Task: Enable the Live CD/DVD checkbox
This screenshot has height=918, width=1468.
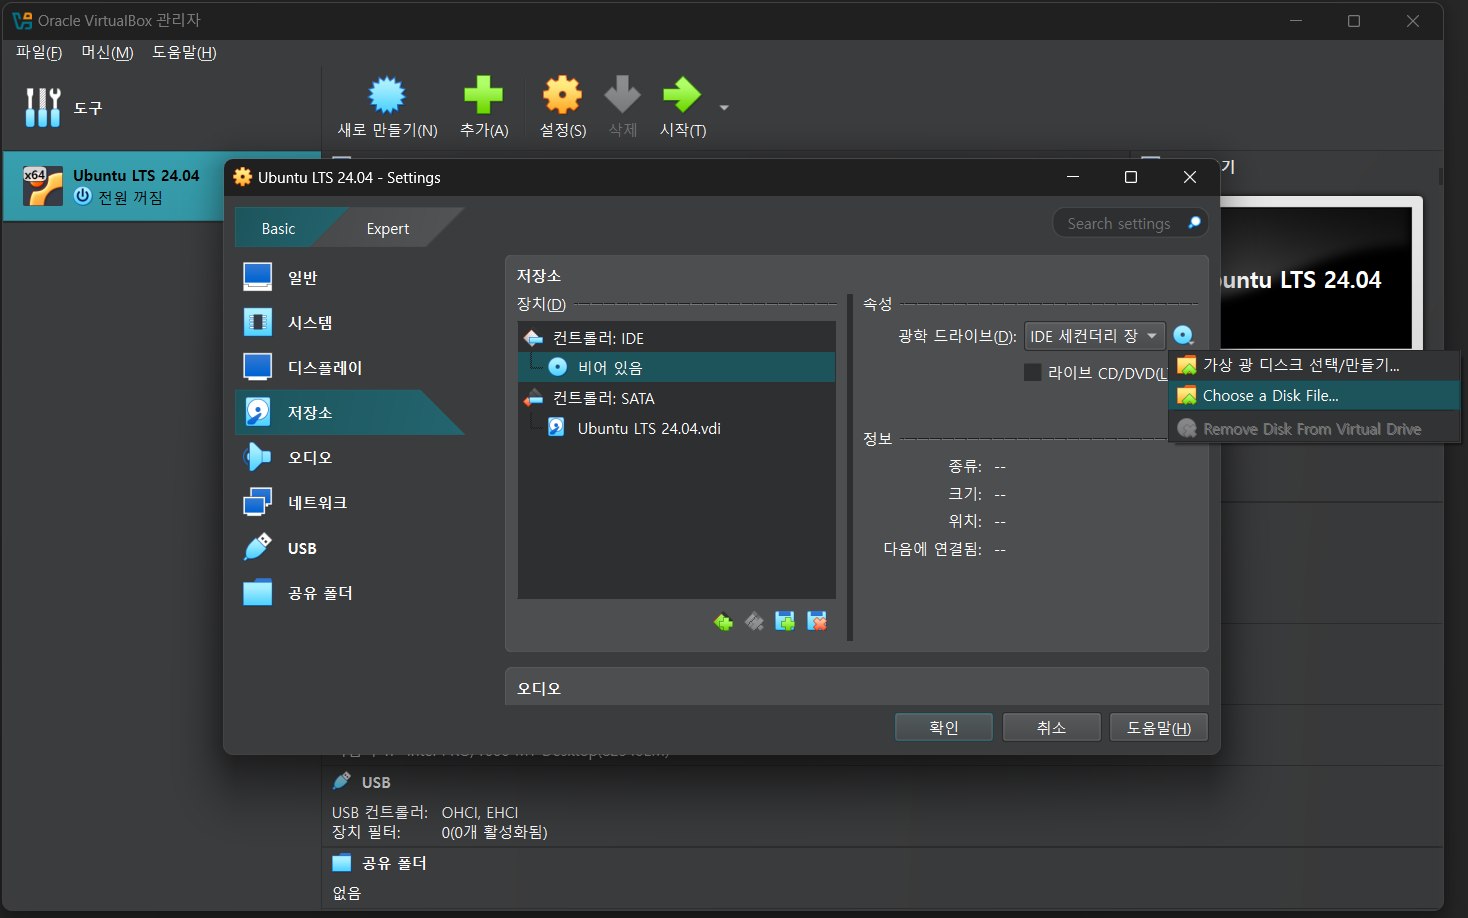Action: pyautogui.click(x=1033, y=372)
